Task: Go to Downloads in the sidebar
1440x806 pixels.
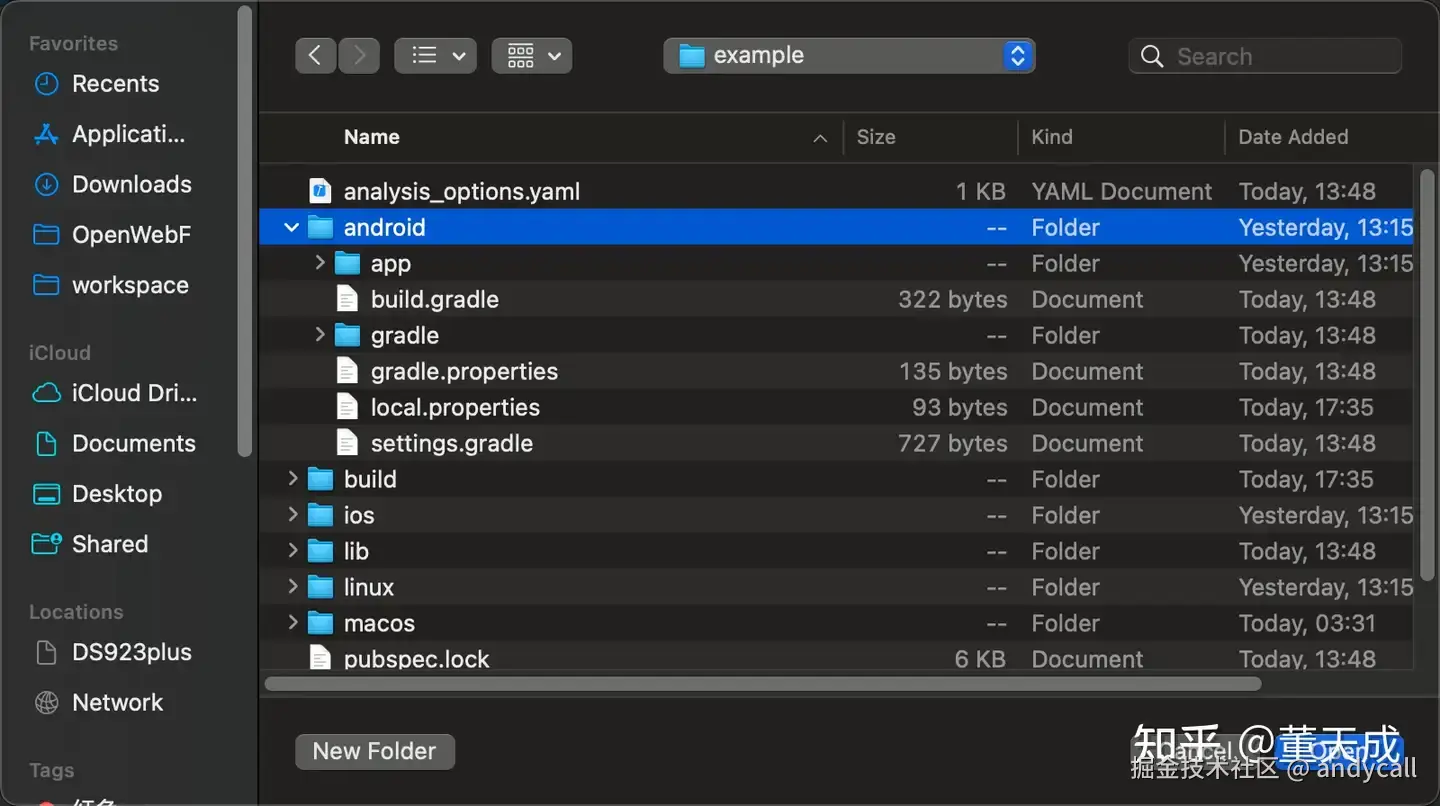Action: click(x=131, y=184)
